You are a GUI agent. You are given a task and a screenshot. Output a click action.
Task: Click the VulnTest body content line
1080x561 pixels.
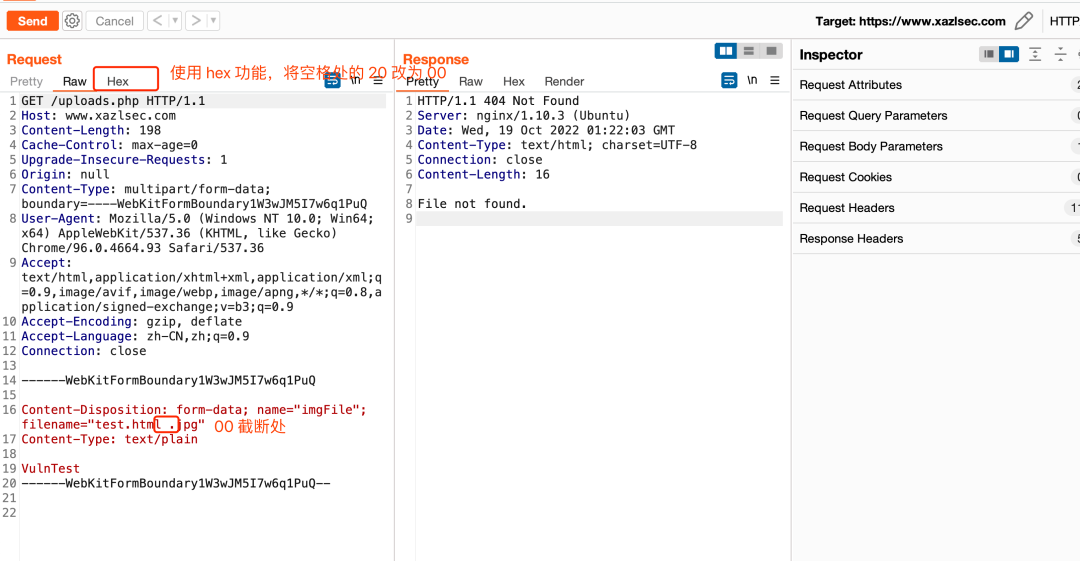coord(50,469)
